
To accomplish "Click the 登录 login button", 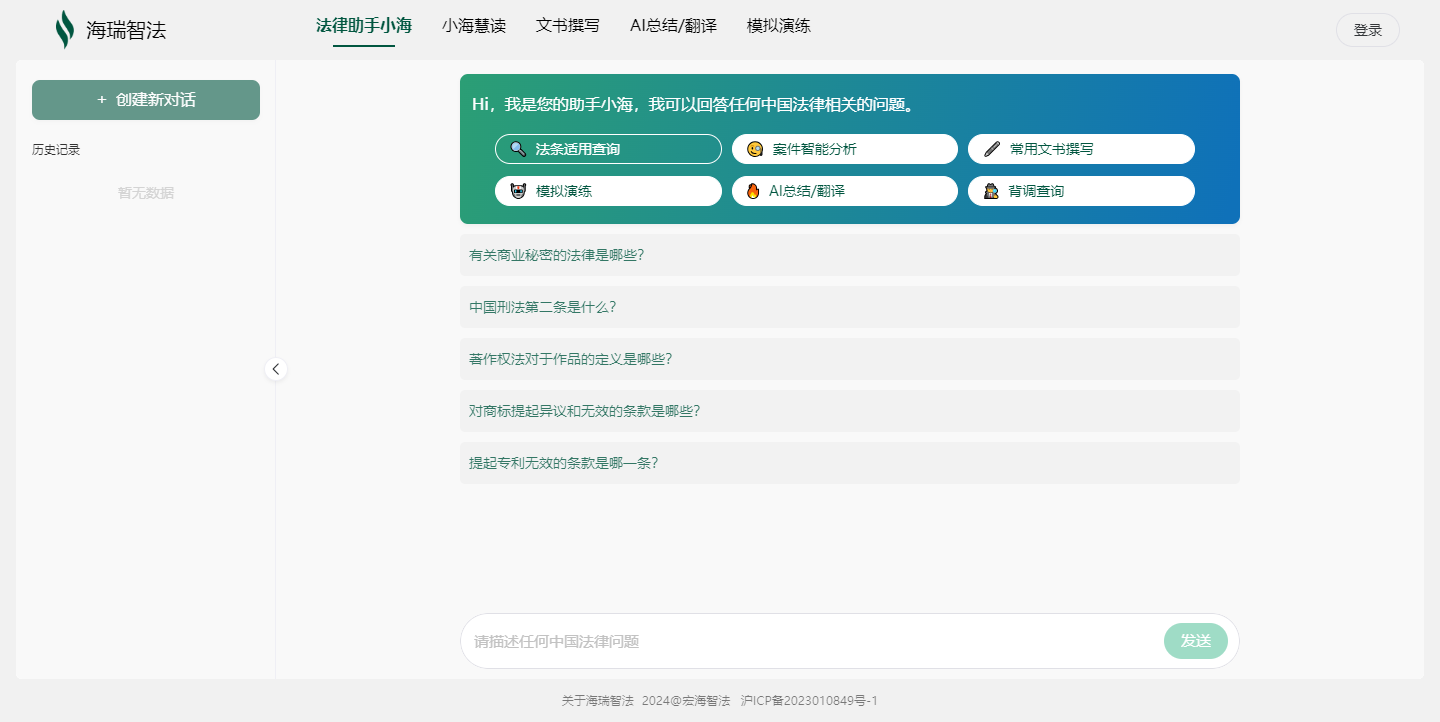I will click(x=1368, y=30).
